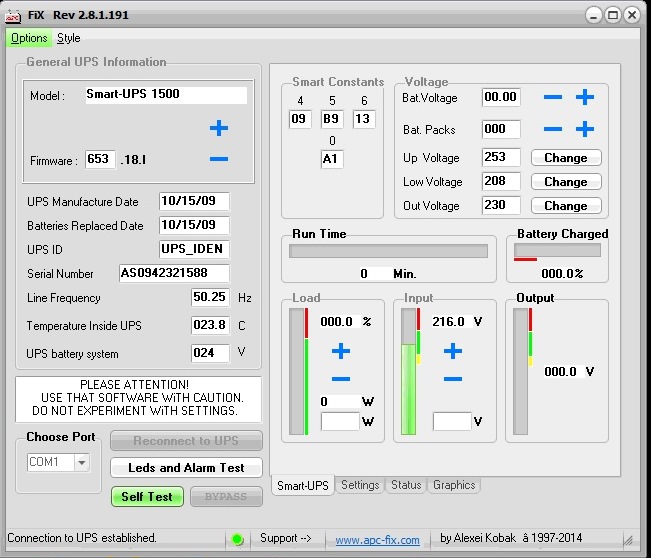
Task: Open the COM1 port dropdown
Action: 81,462
